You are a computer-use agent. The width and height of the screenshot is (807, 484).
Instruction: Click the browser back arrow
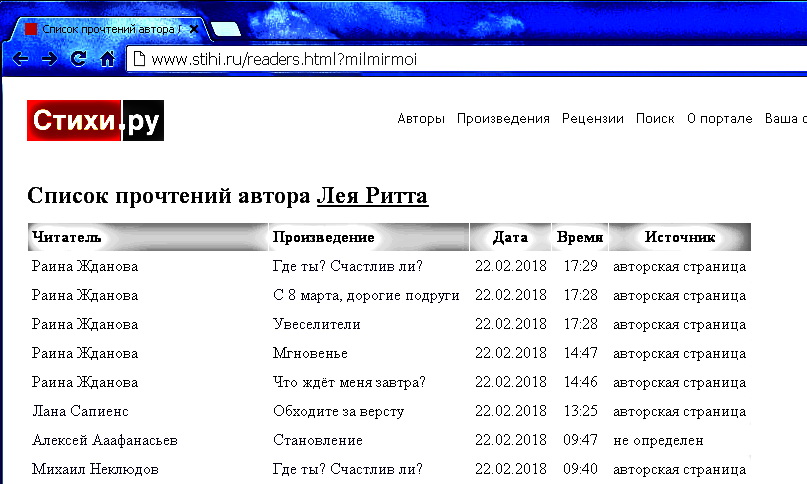click(20, 60)
